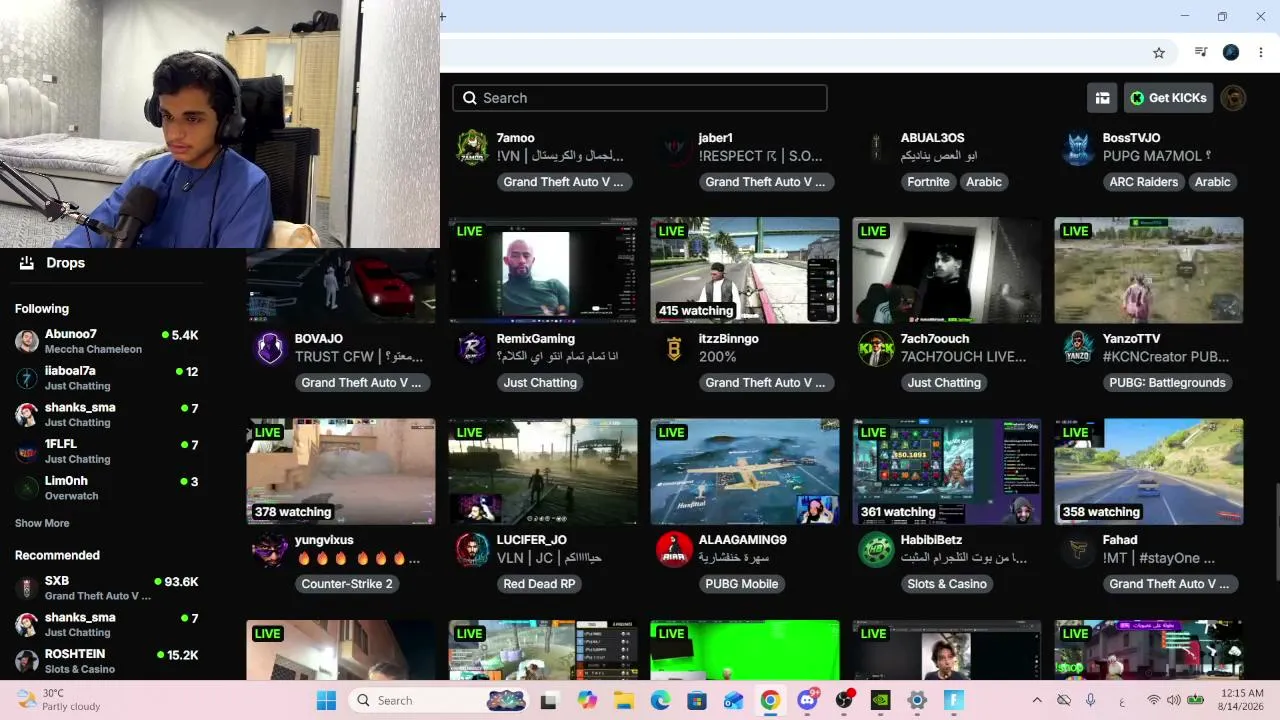The image size is (1280, 720).
Task: Open the Kick user account avatar
Action: 1233,98
